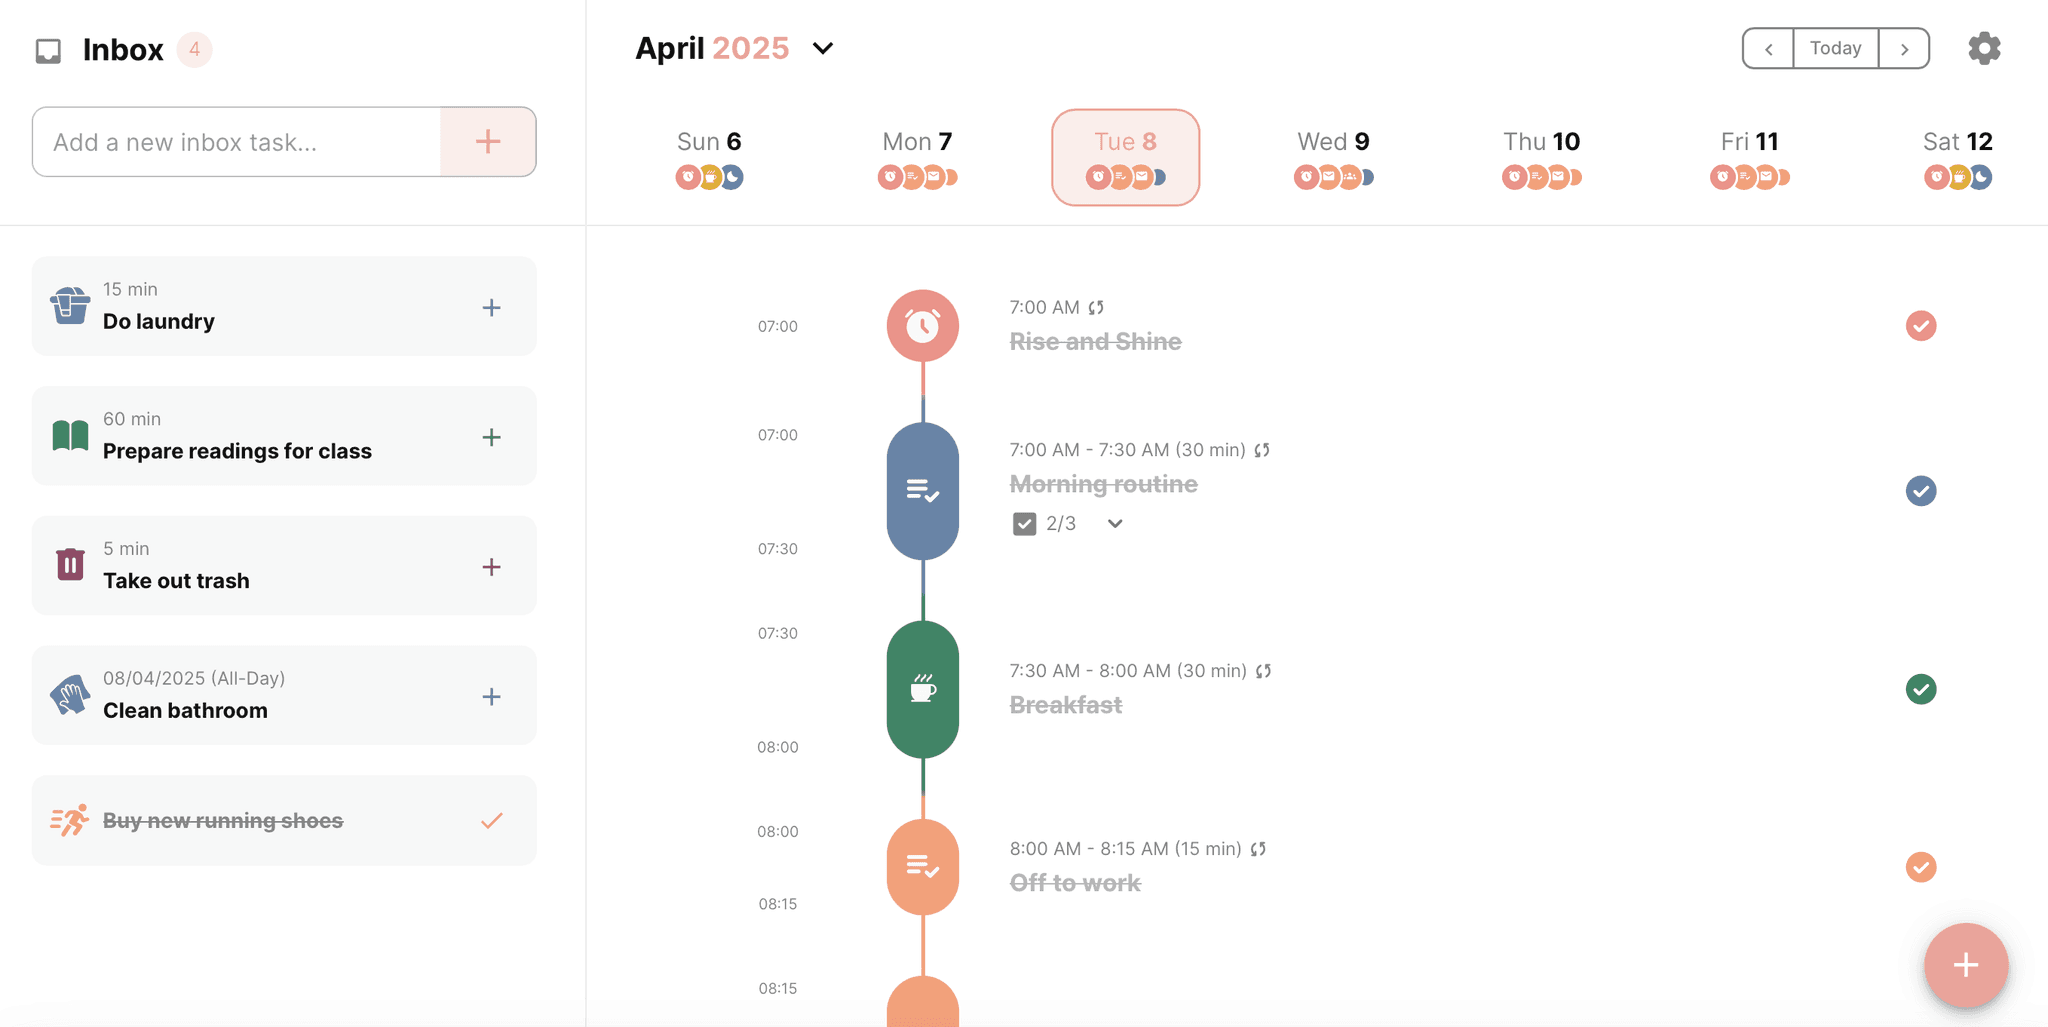2048x1027 pixels.
Task: Click the trash bin icon on Take out trash
Action: (70, 565)
